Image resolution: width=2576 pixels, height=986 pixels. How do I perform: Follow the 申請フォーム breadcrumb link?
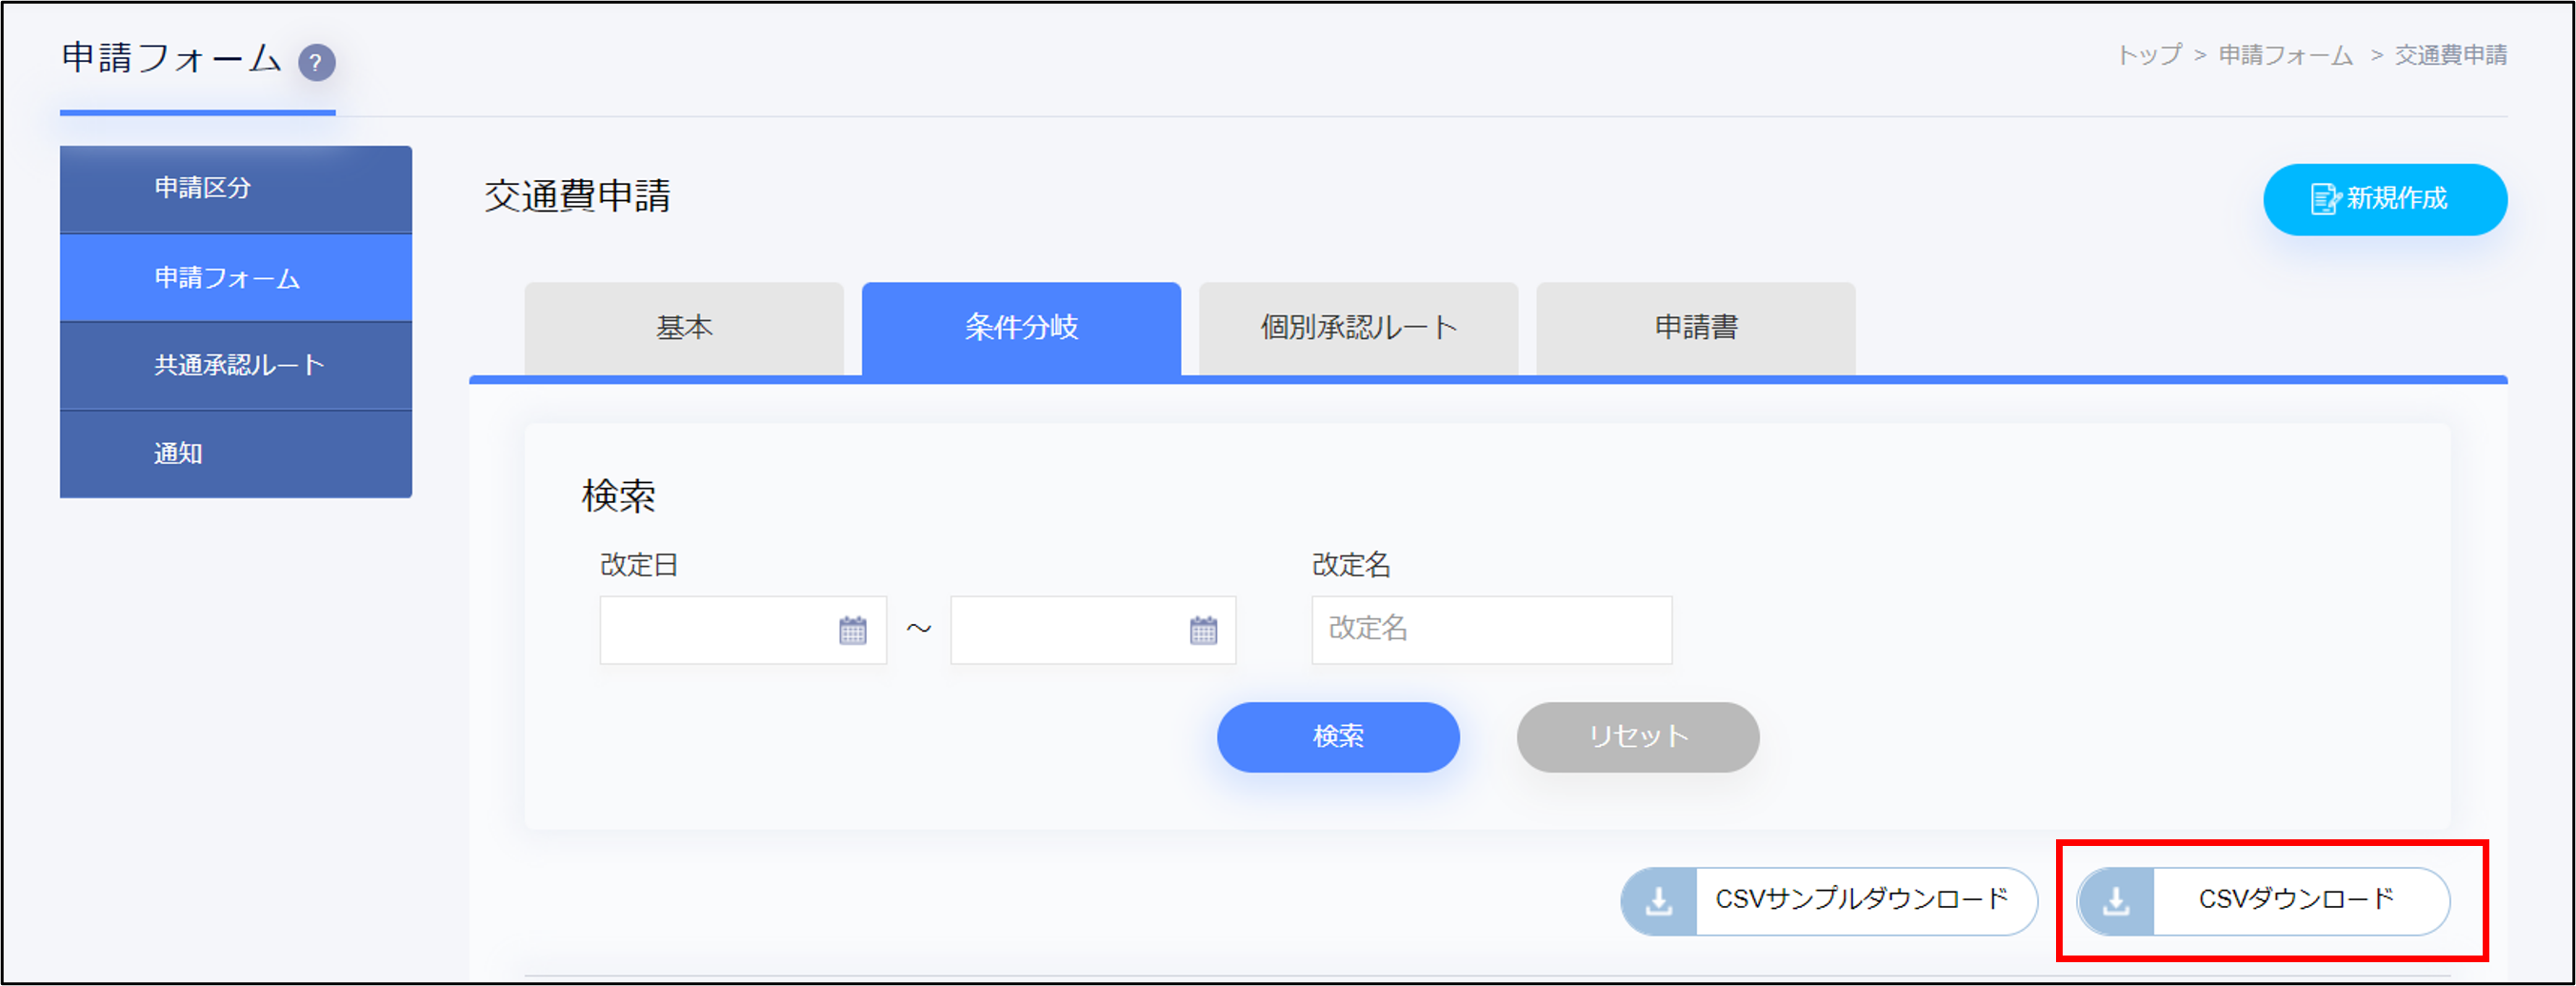(2285, 56)
